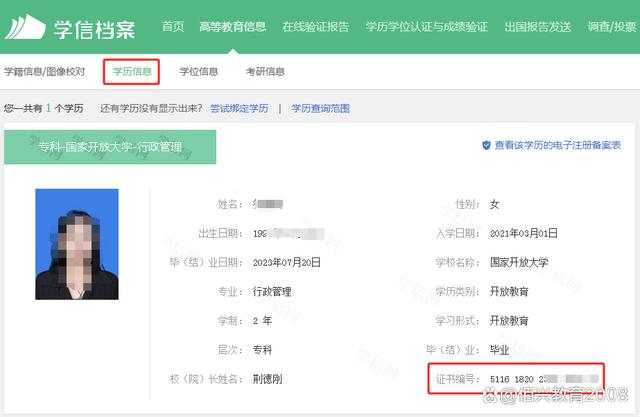640x417 pixels.
Task: Click the 您一共有 1 个学历 text
Action: pyautogui.click(x=44, y=109)
